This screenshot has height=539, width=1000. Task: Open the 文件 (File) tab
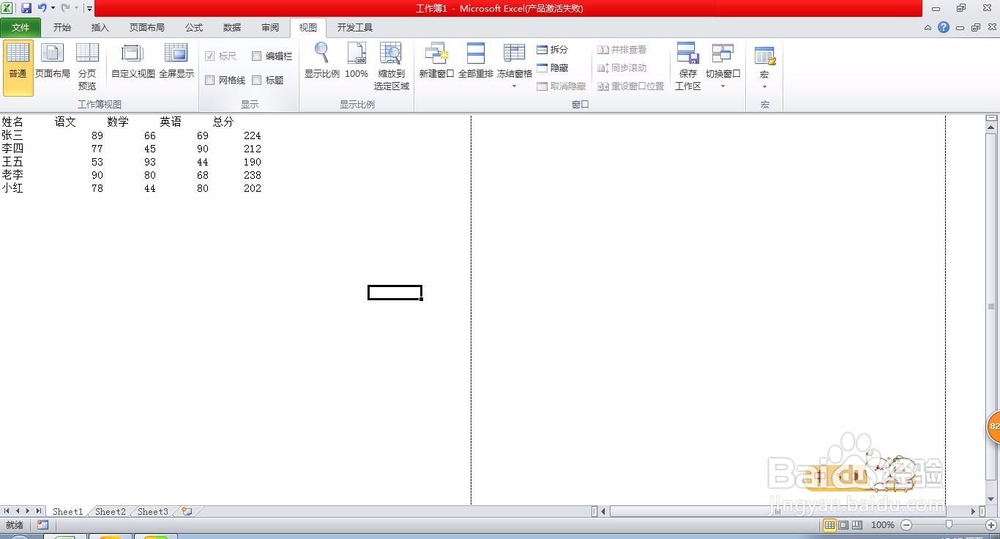tap(20, 27)
